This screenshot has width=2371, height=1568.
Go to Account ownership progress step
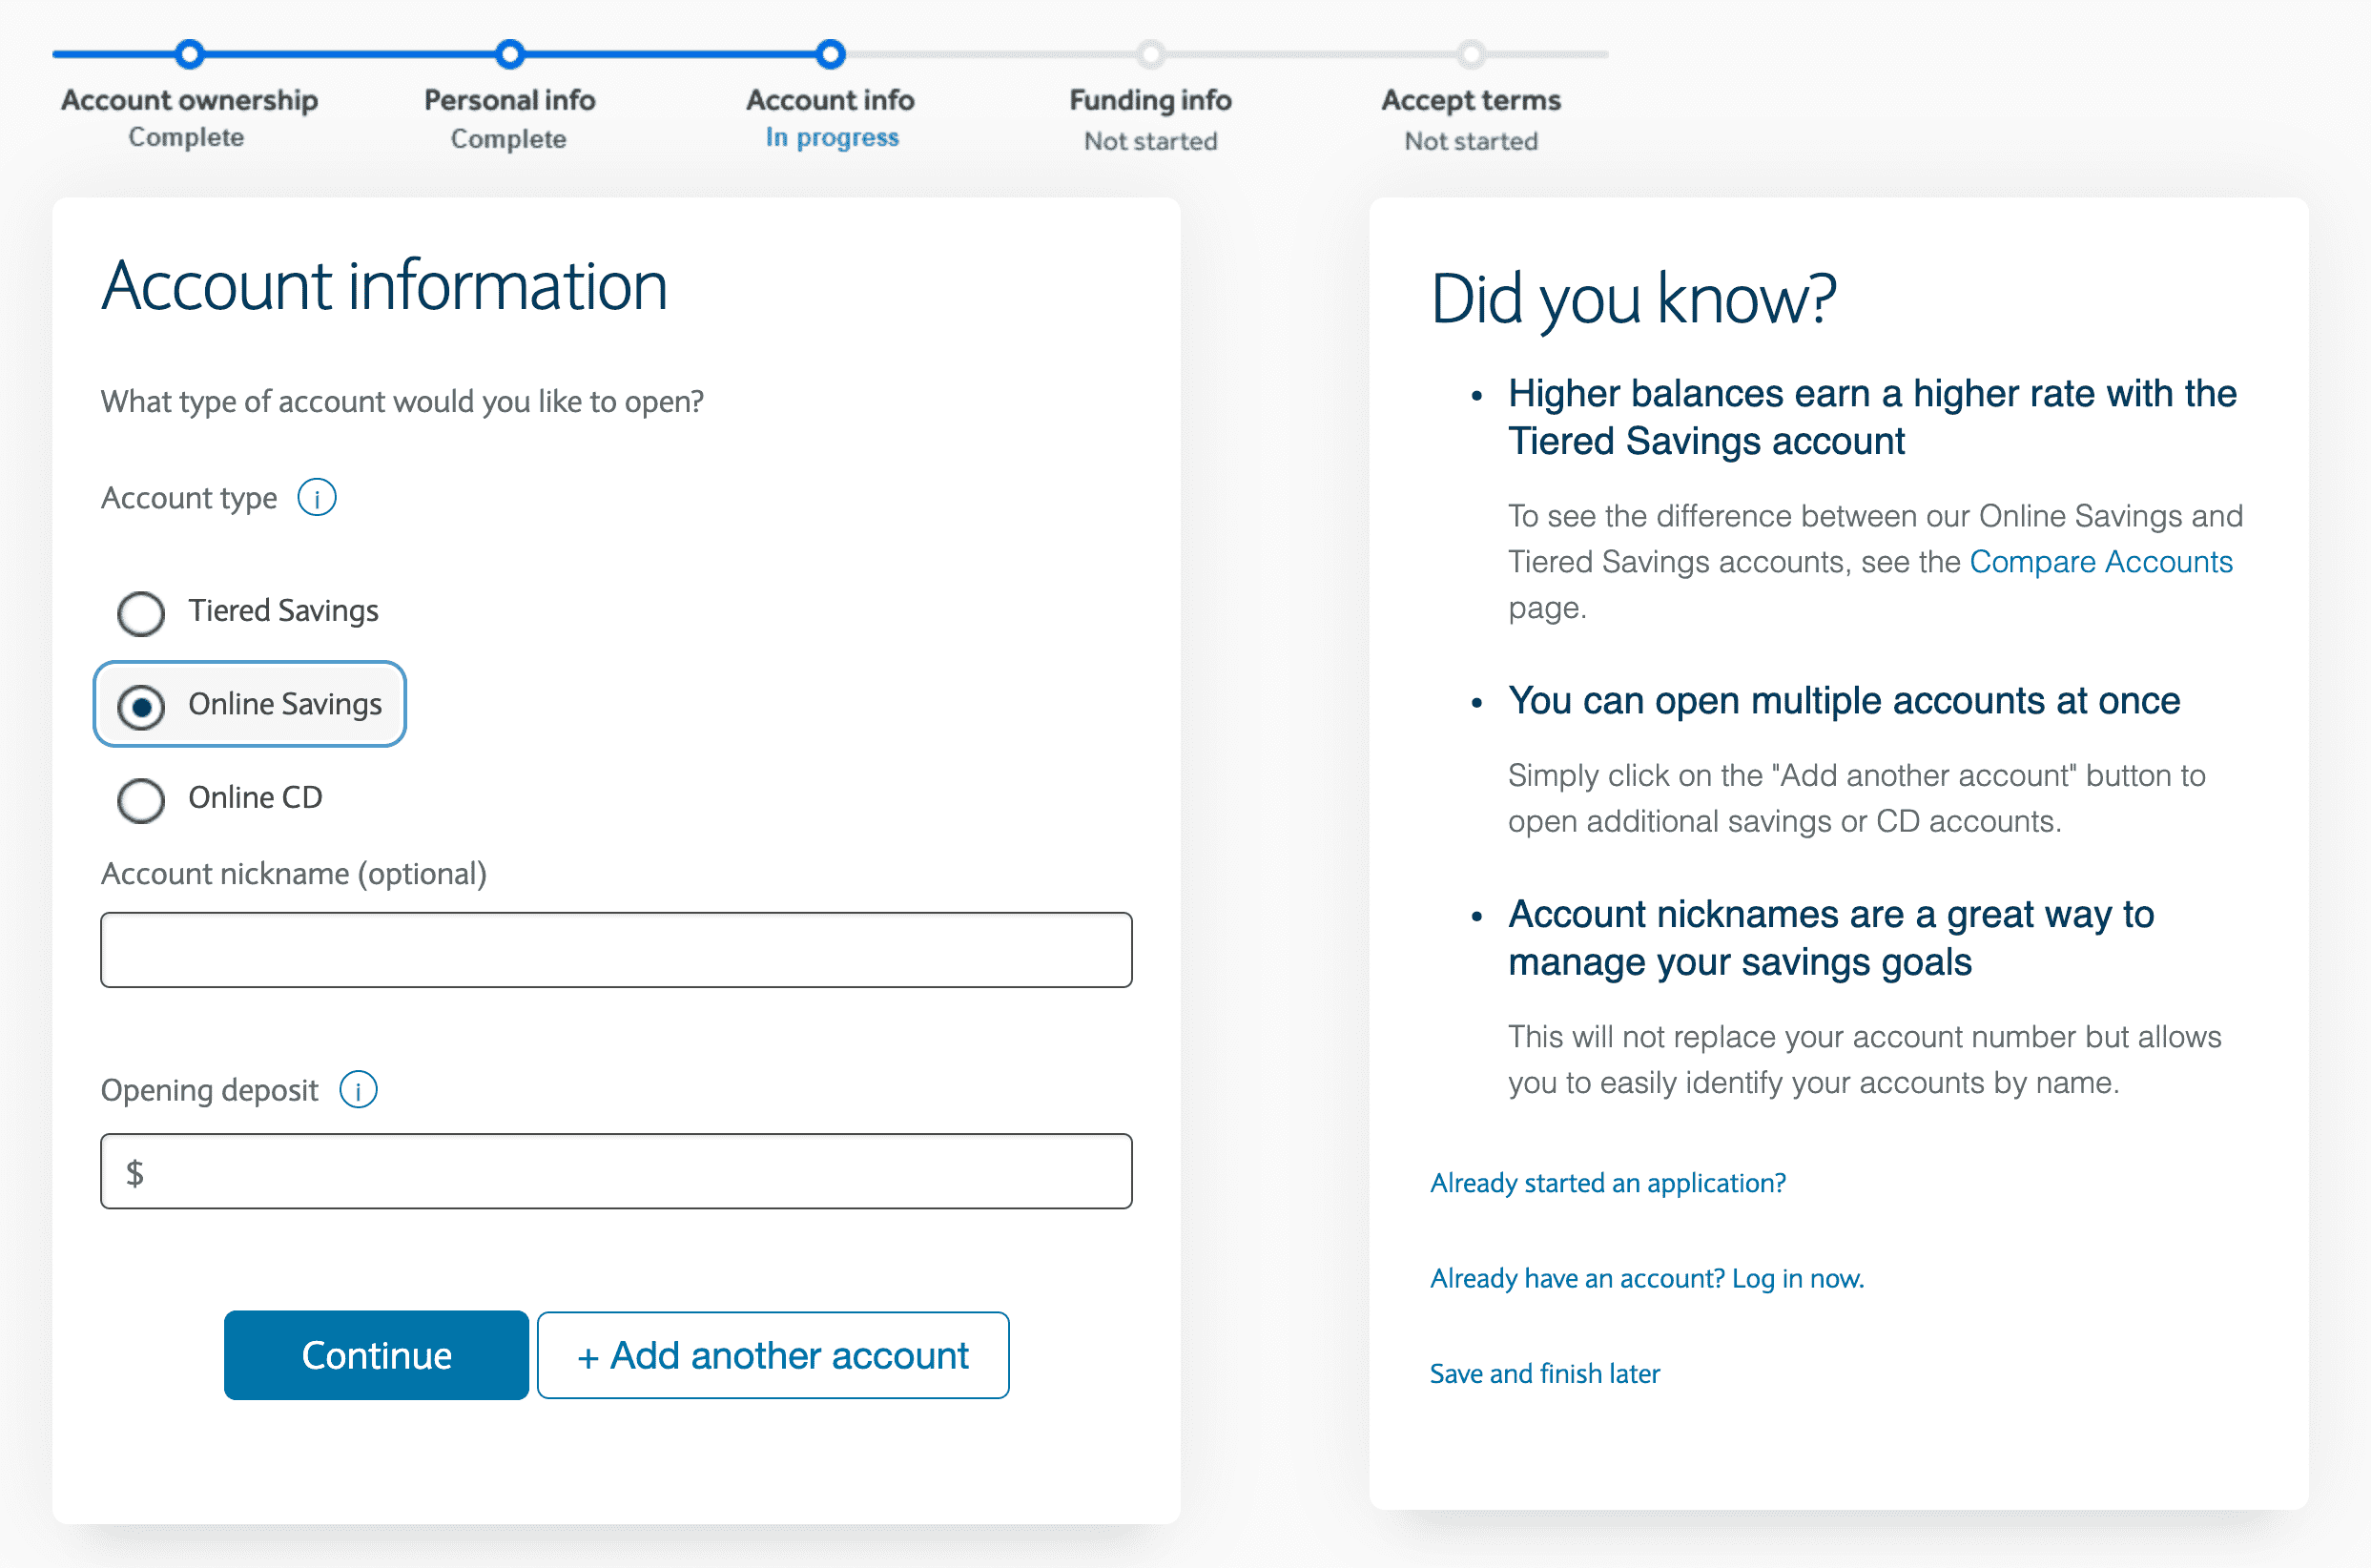(189, 54)
